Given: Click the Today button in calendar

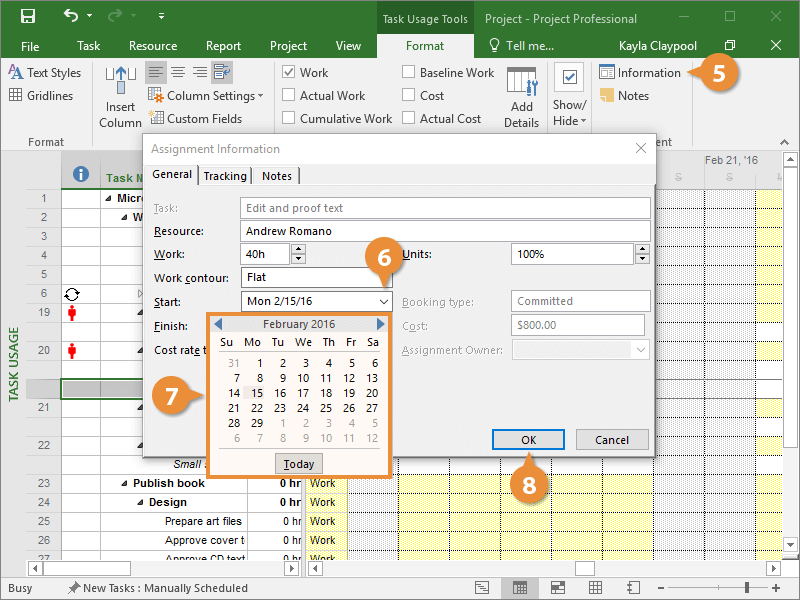Looking at the screenshot, I should click(x=298, y=464).
